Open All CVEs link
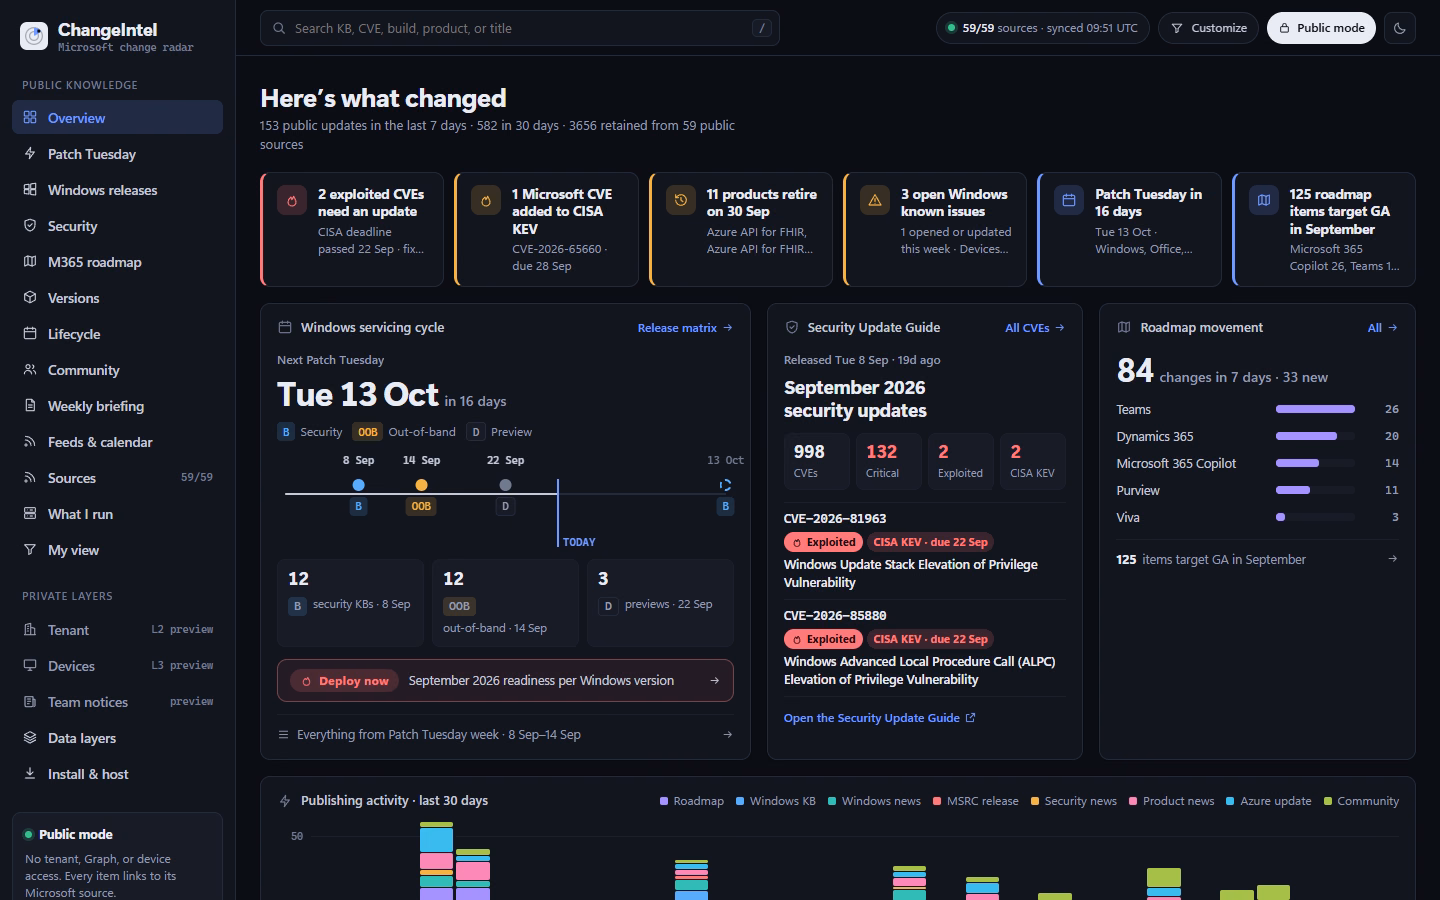 [x=1035, y=328]
